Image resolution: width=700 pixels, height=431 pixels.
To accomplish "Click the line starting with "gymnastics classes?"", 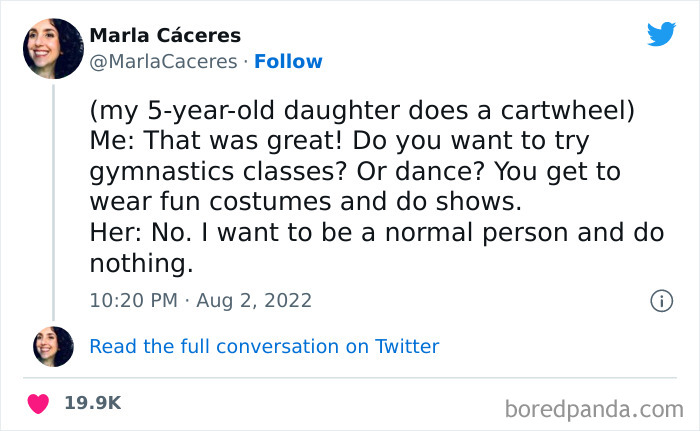I will click(x=355, y=171).
